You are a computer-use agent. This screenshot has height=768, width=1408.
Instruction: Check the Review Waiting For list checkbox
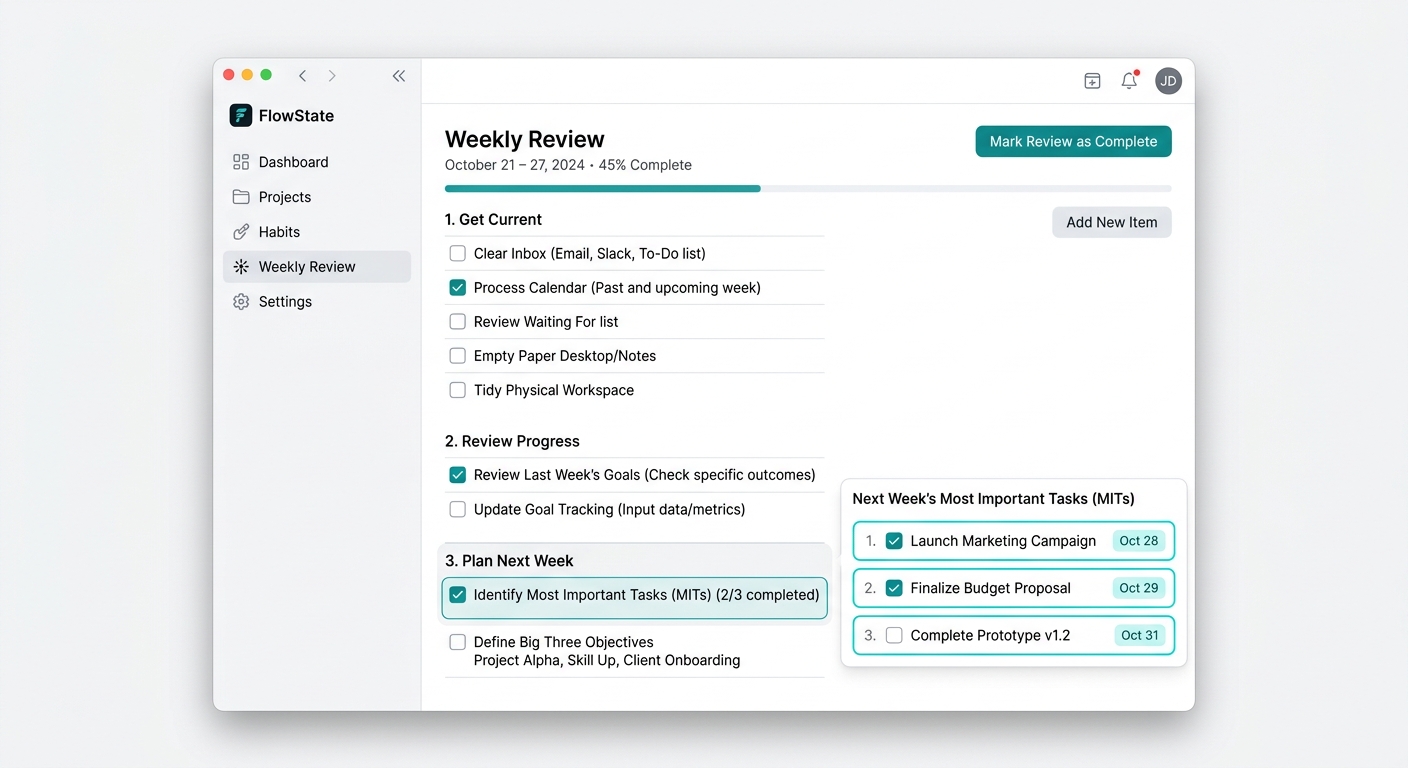[458, 322]
